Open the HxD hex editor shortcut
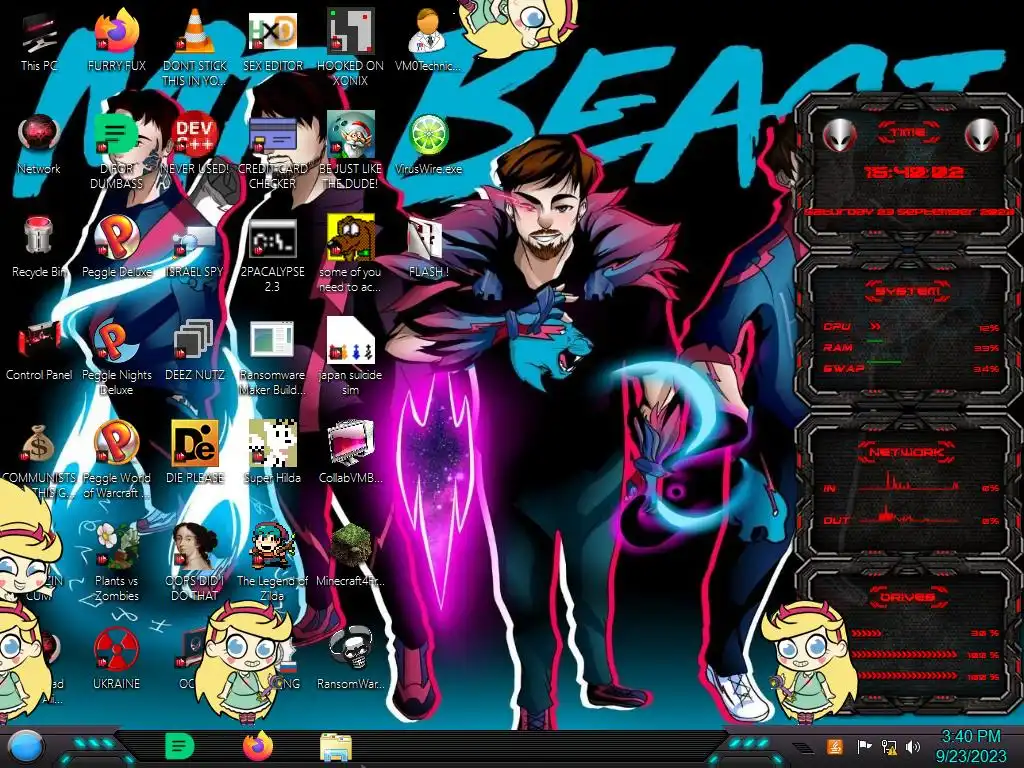Screen dimensions: 1024x768 [x=272, y=41]
